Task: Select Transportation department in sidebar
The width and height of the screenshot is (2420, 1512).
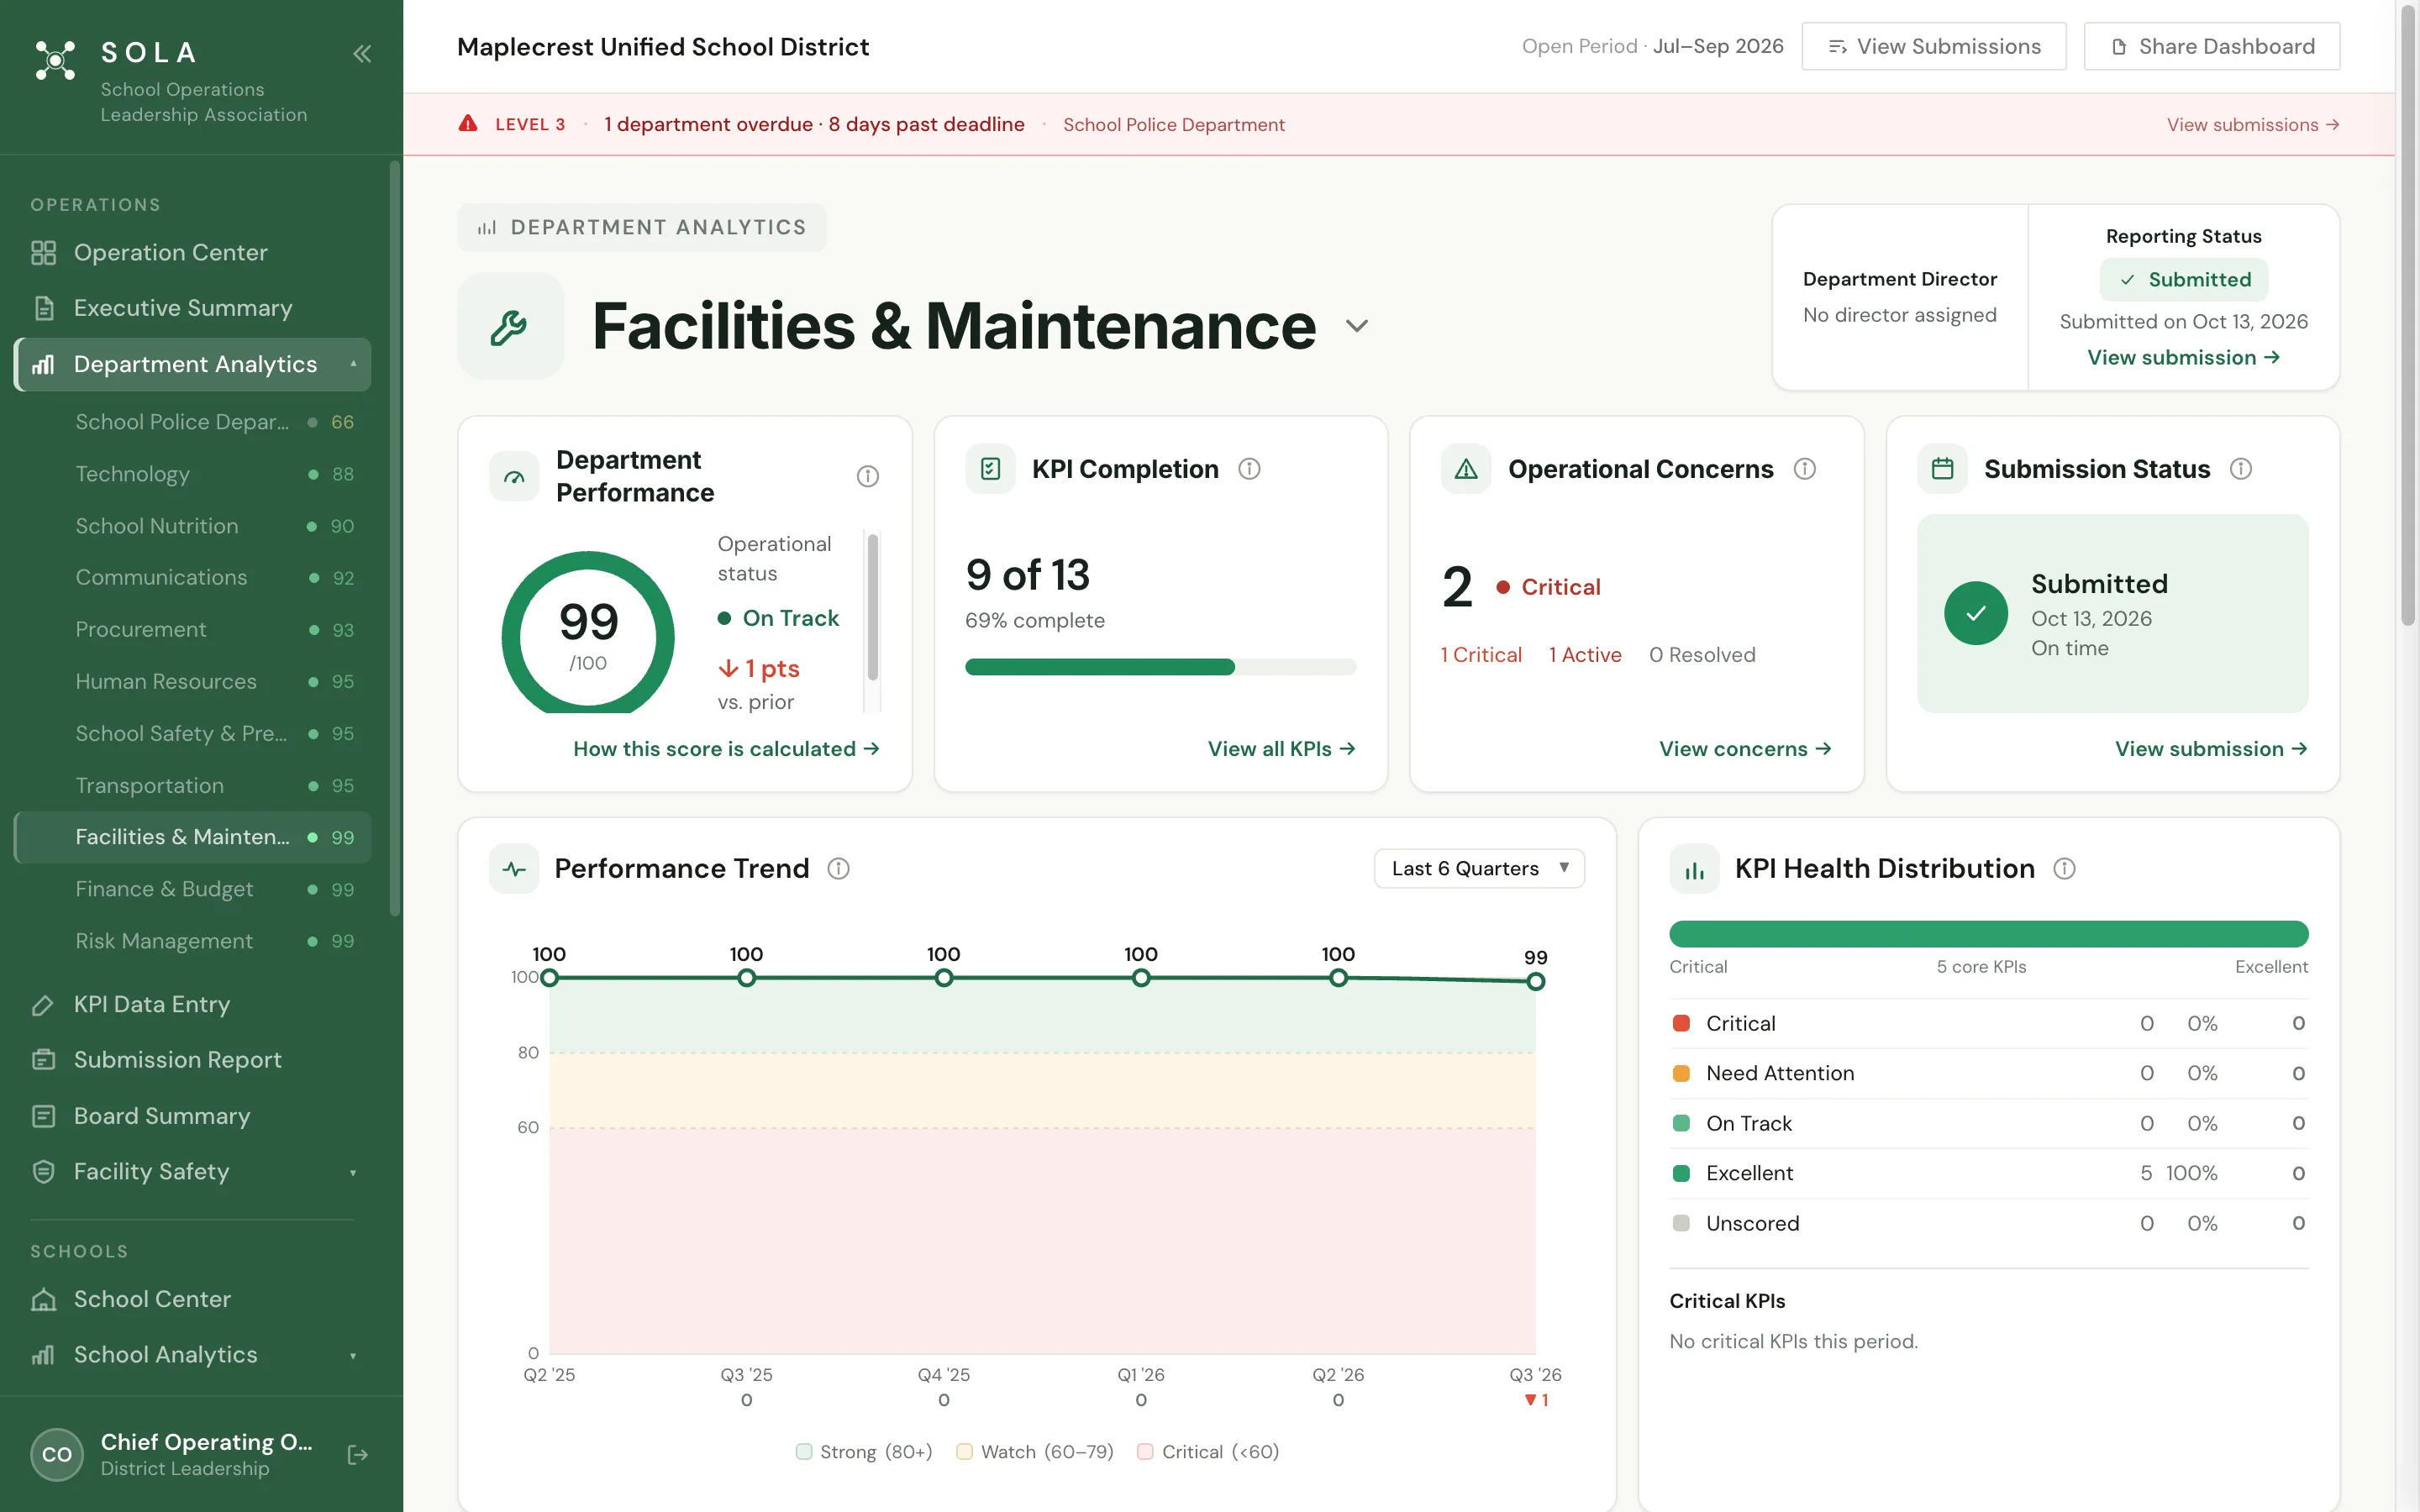Action: click(193, 786)
